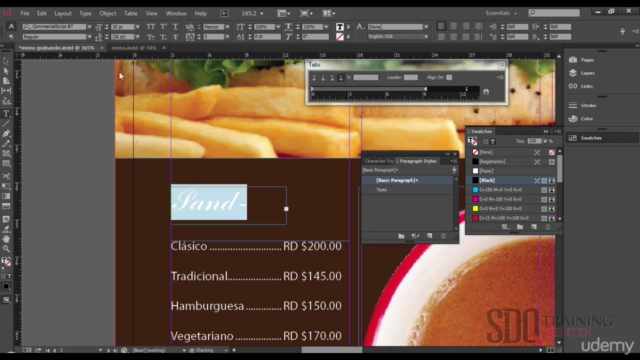
Task: Select the Zoom tool in the toolbox
Action: pyautogui.click(x=6, y=249)
